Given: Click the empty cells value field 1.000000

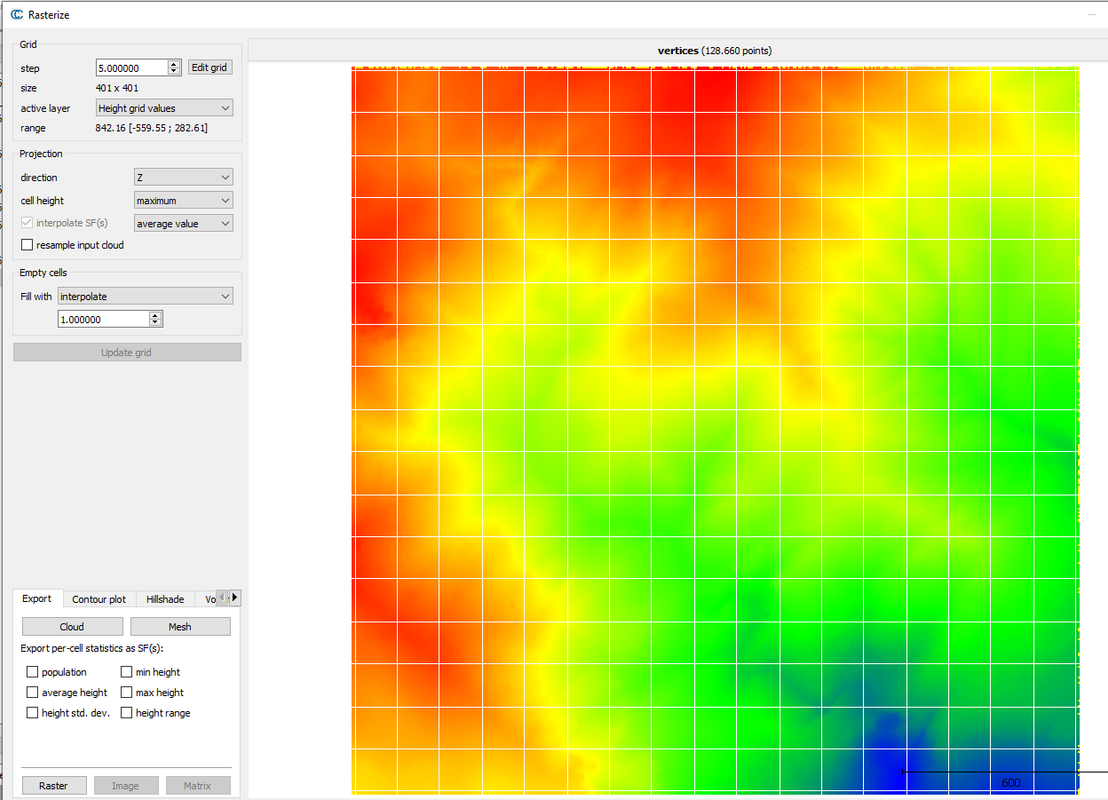Looking at the screenshot, I should coord(103,319).
